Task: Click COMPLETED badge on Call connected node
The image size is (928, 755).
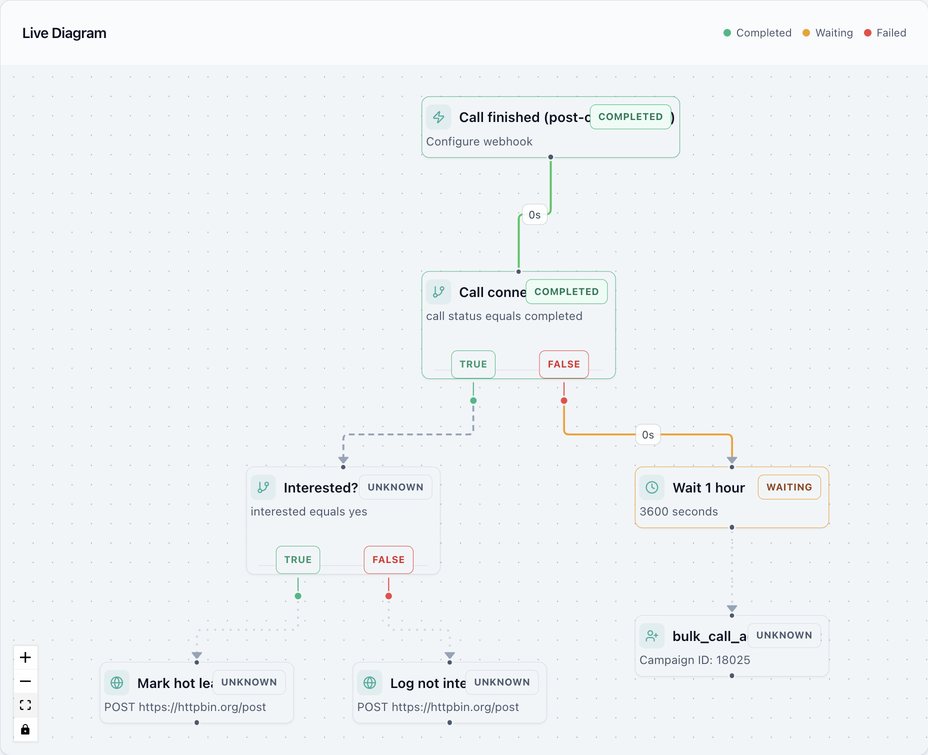Action: (x=566, y=292)
